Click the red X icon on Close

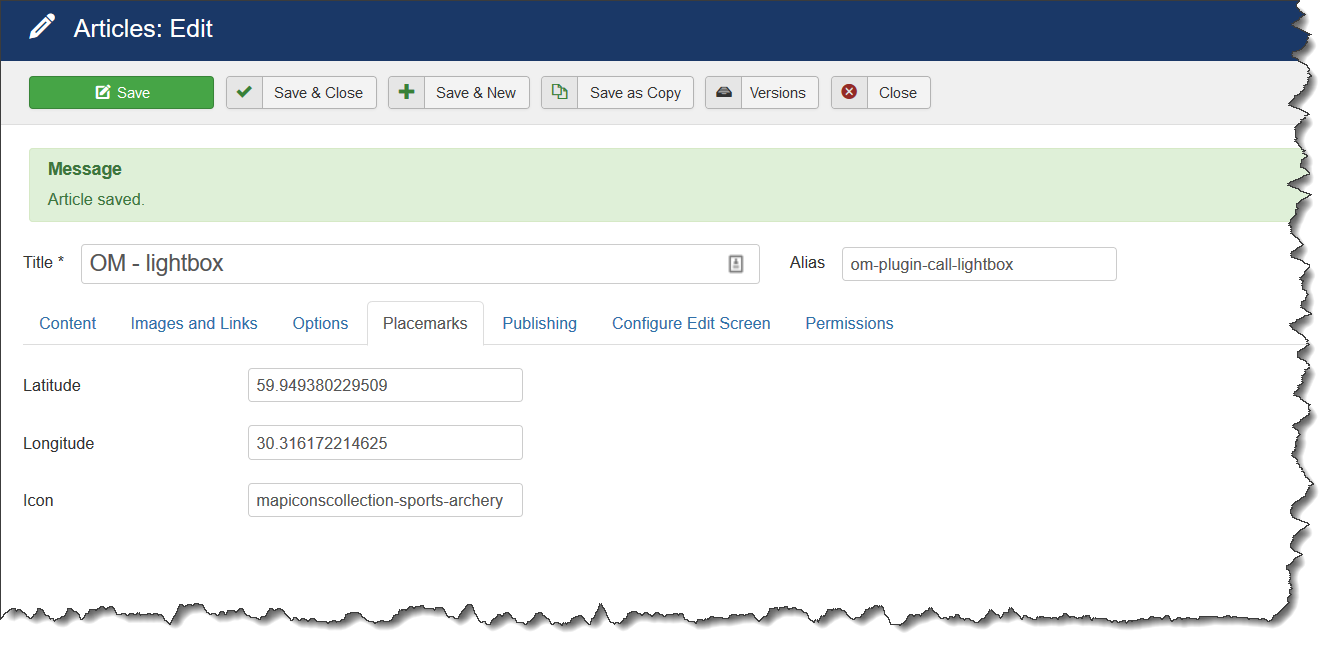pyautogui.click(x=849, y=92)
